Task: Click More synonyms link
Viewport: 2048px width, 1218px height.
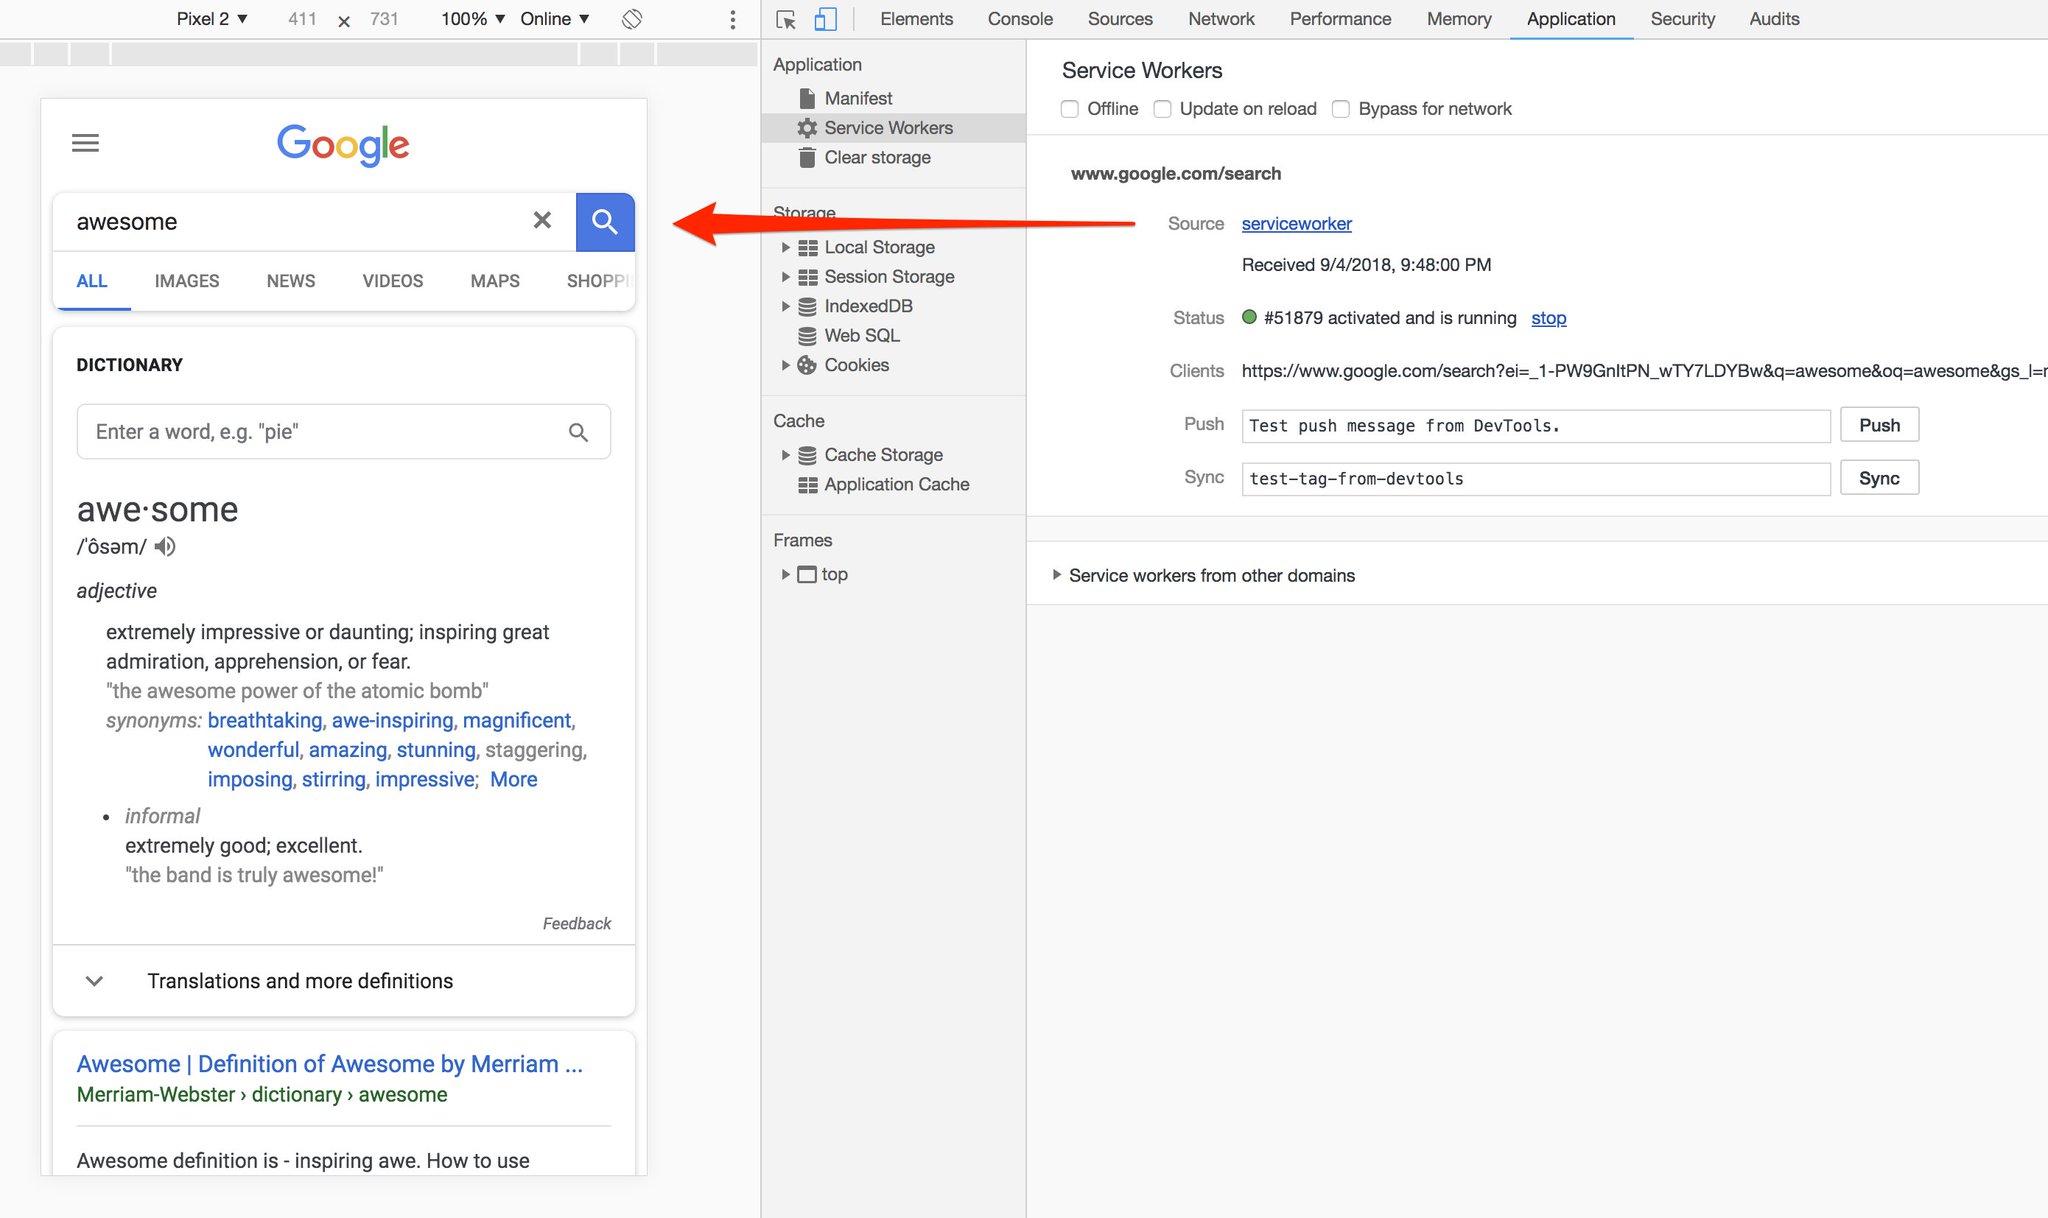Action: pos(513,779)
